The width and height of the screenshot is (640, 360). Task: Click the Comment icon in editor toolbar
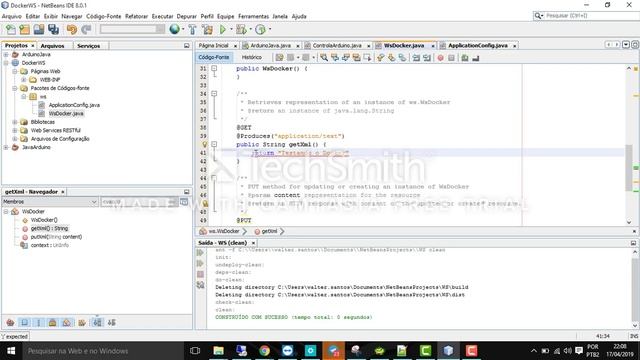(x=464, y=58)
